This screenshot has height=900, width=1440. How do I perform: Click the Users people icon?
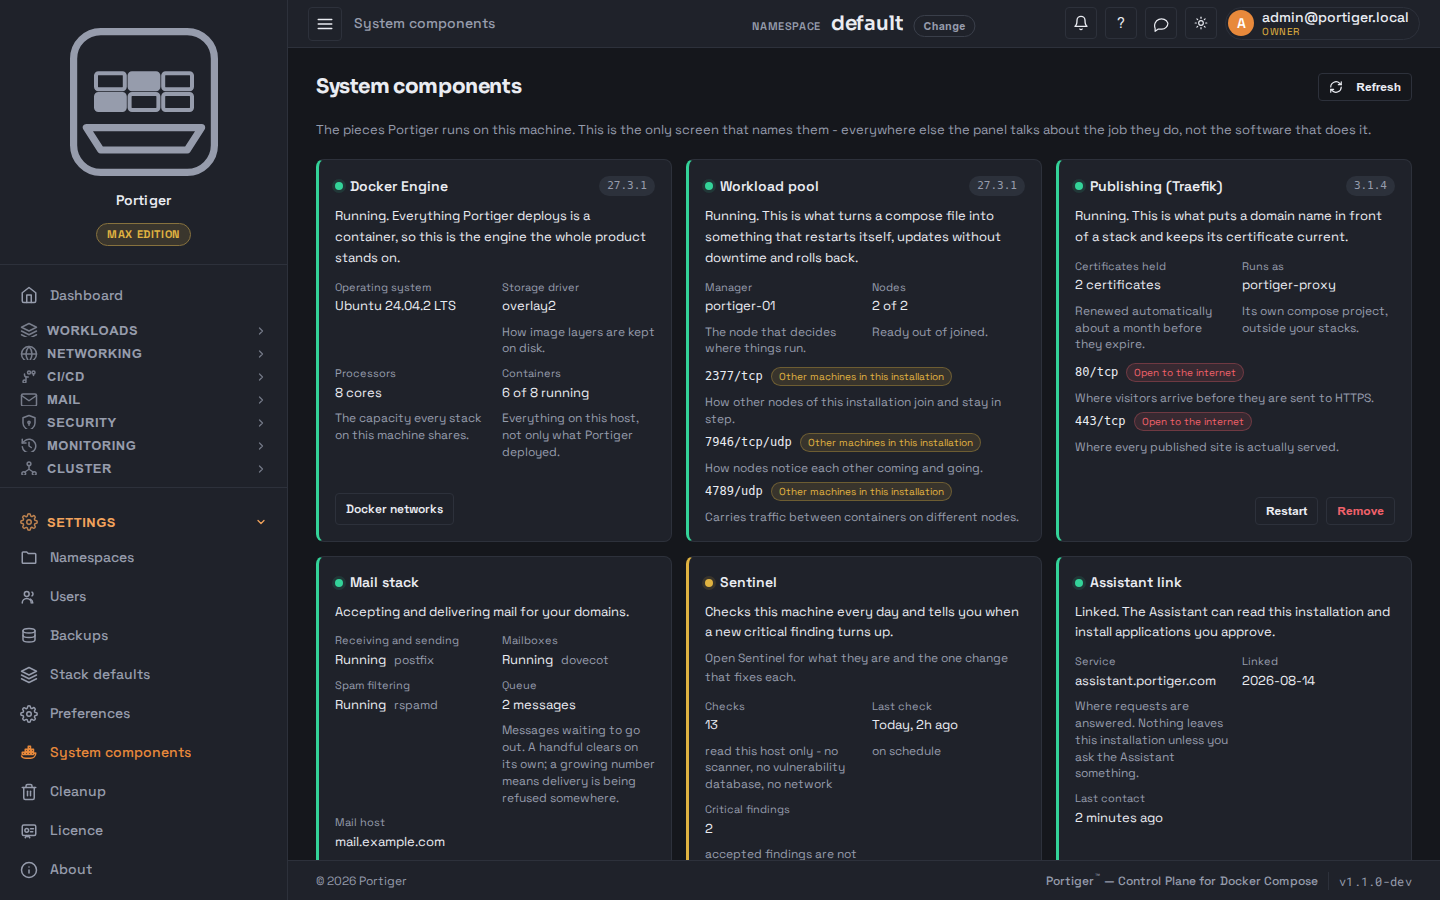tap(29, 596)
